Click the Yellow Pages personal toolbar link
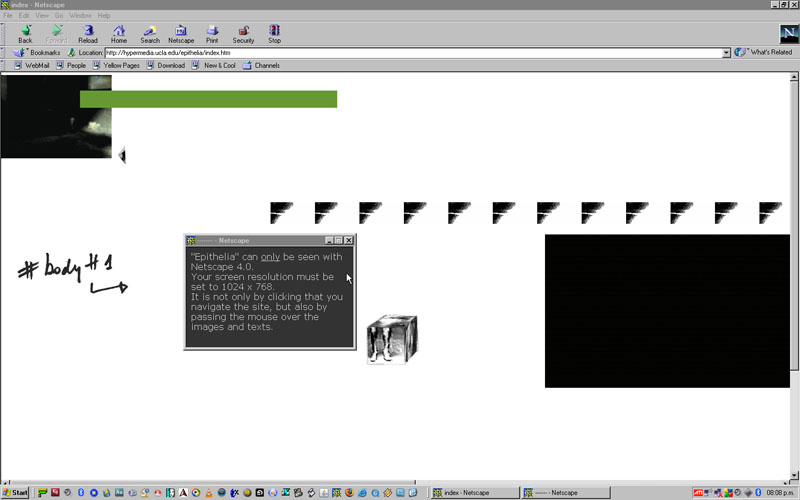This screenshot has width=800, height=500. pos(120,65)
